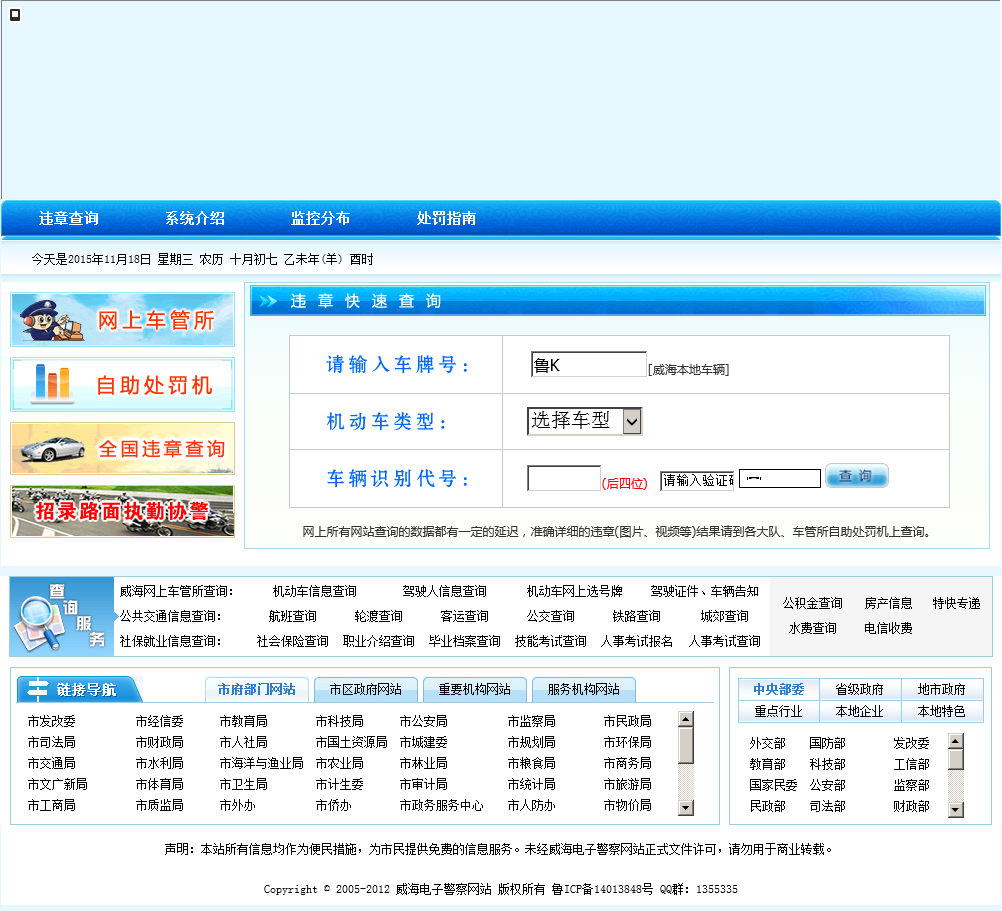Open the 系统介绍 navigation menu item
Screen dimensions: 1002x911
(195, 218)
